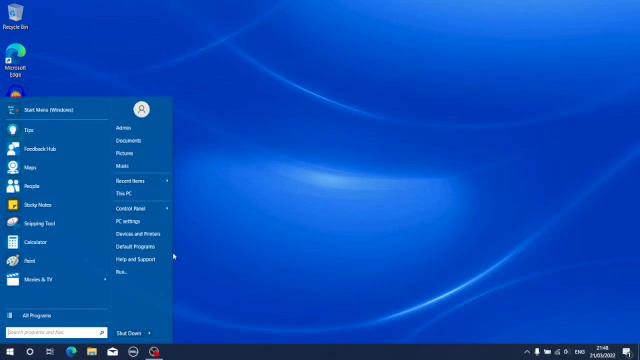Viewport: 640px width, 360px height.
Task: Click the search magnifier icon
Action: click(x=102, y=333)
